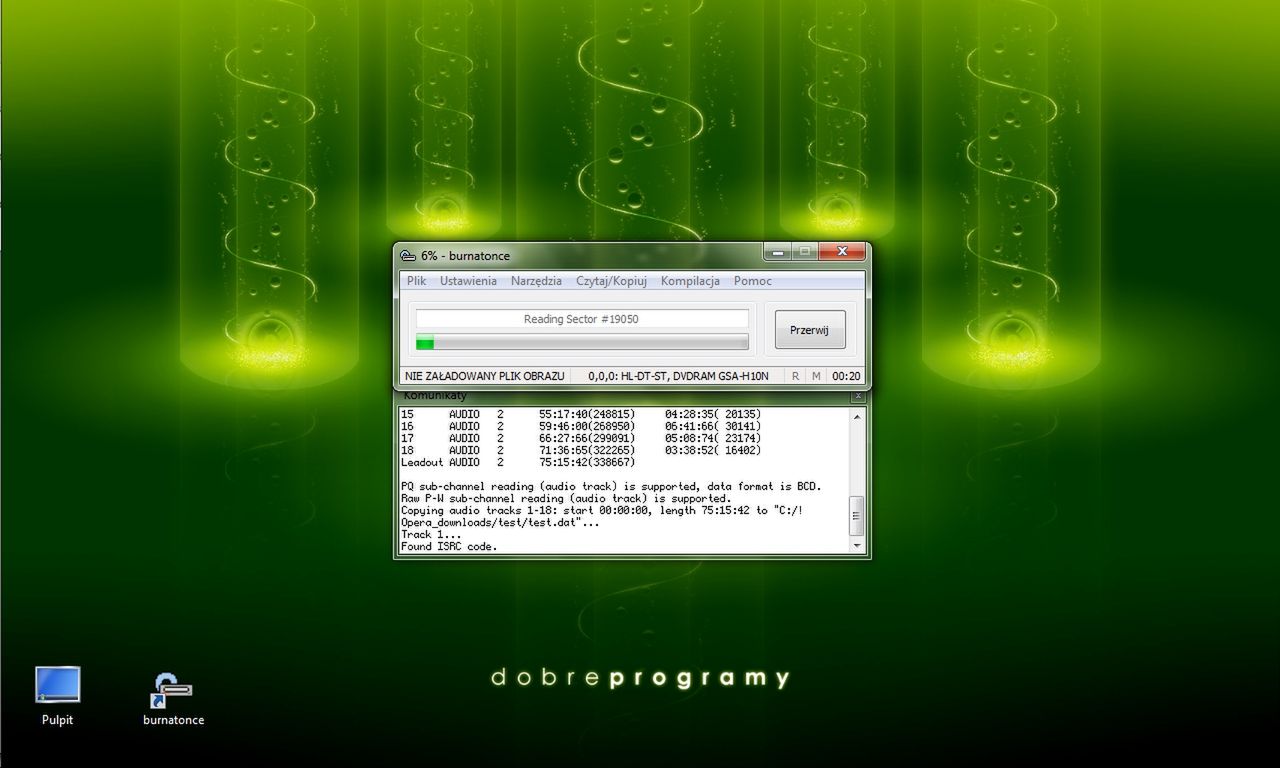Select the Pulpit desktop icon
This screenshot has height=768, width=1280.
tap(57, 696)
